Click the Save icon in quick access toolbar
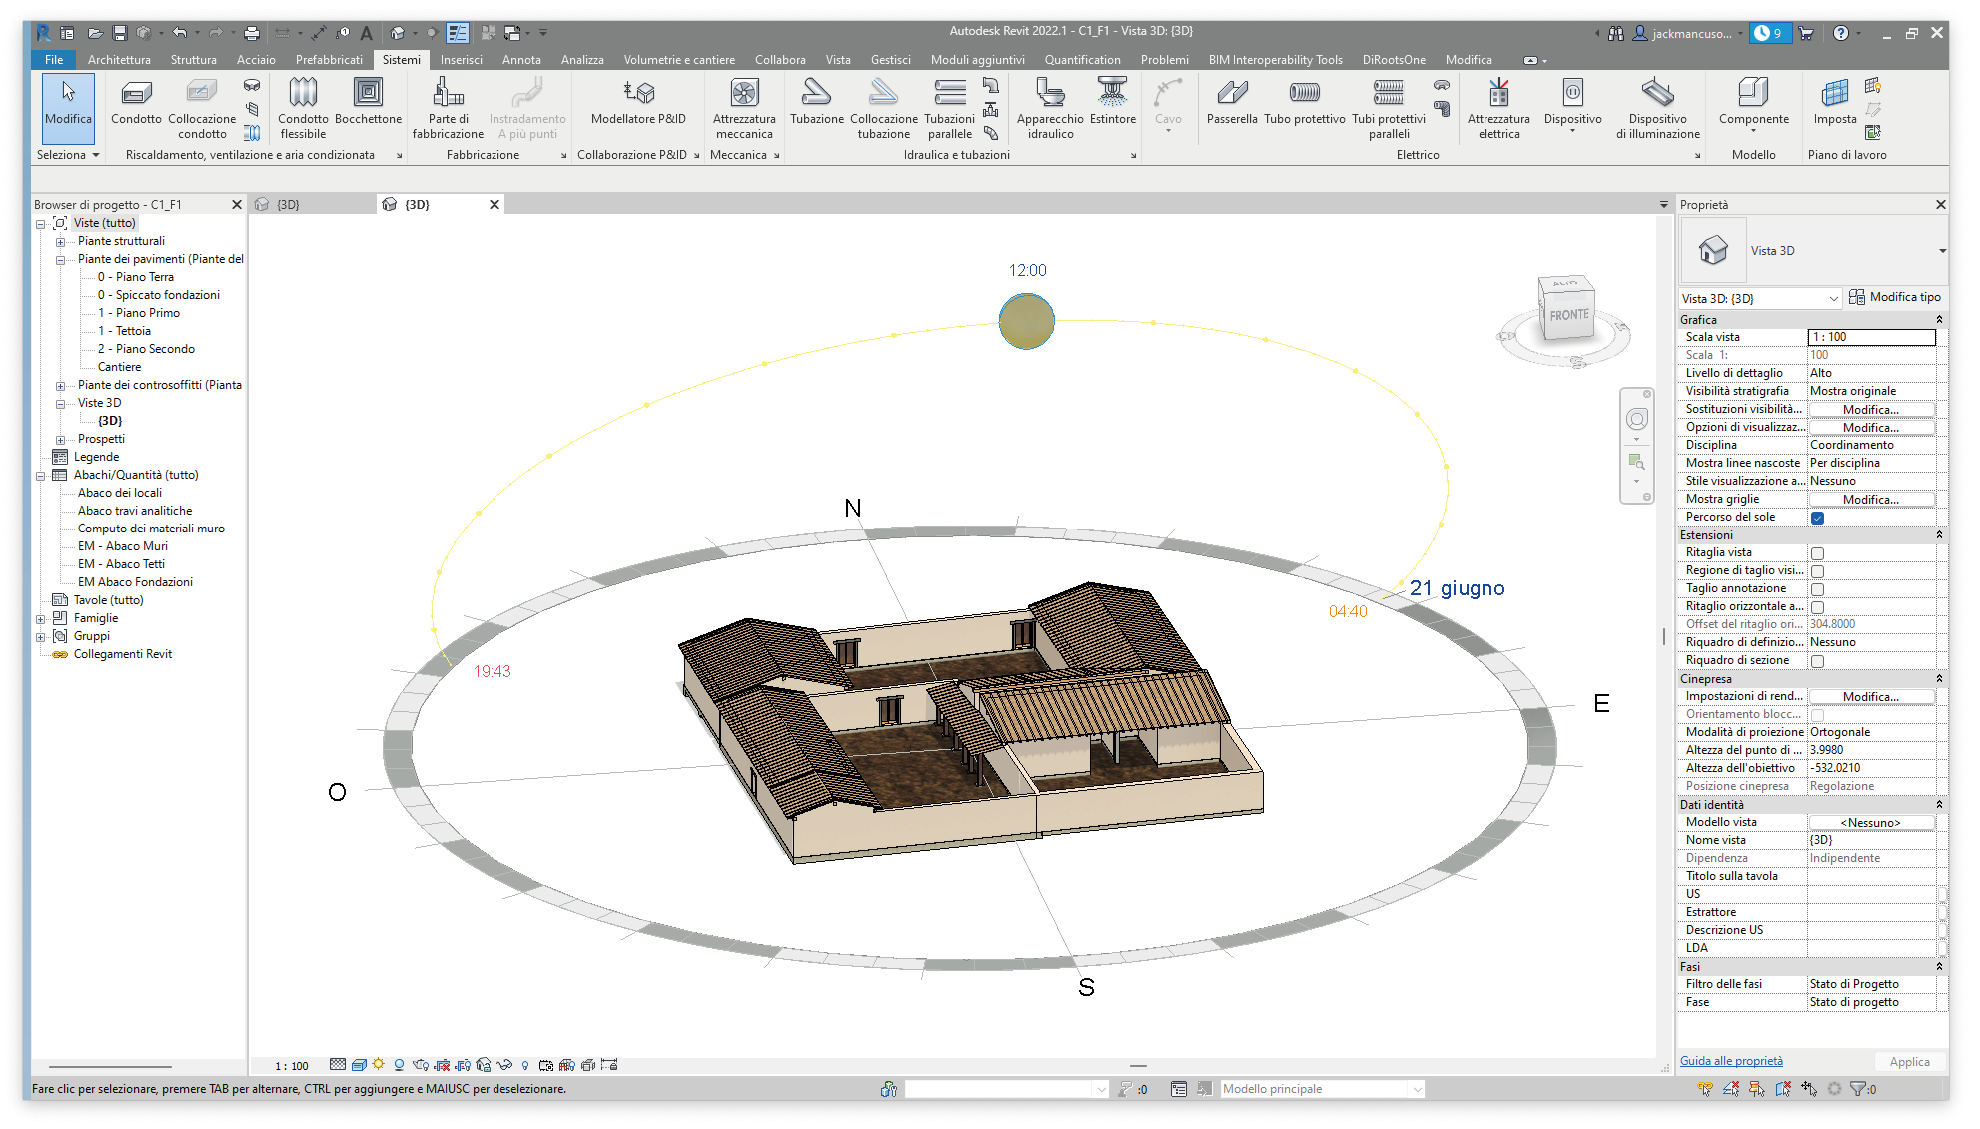1980x1129 pixels. coord(119,33)
